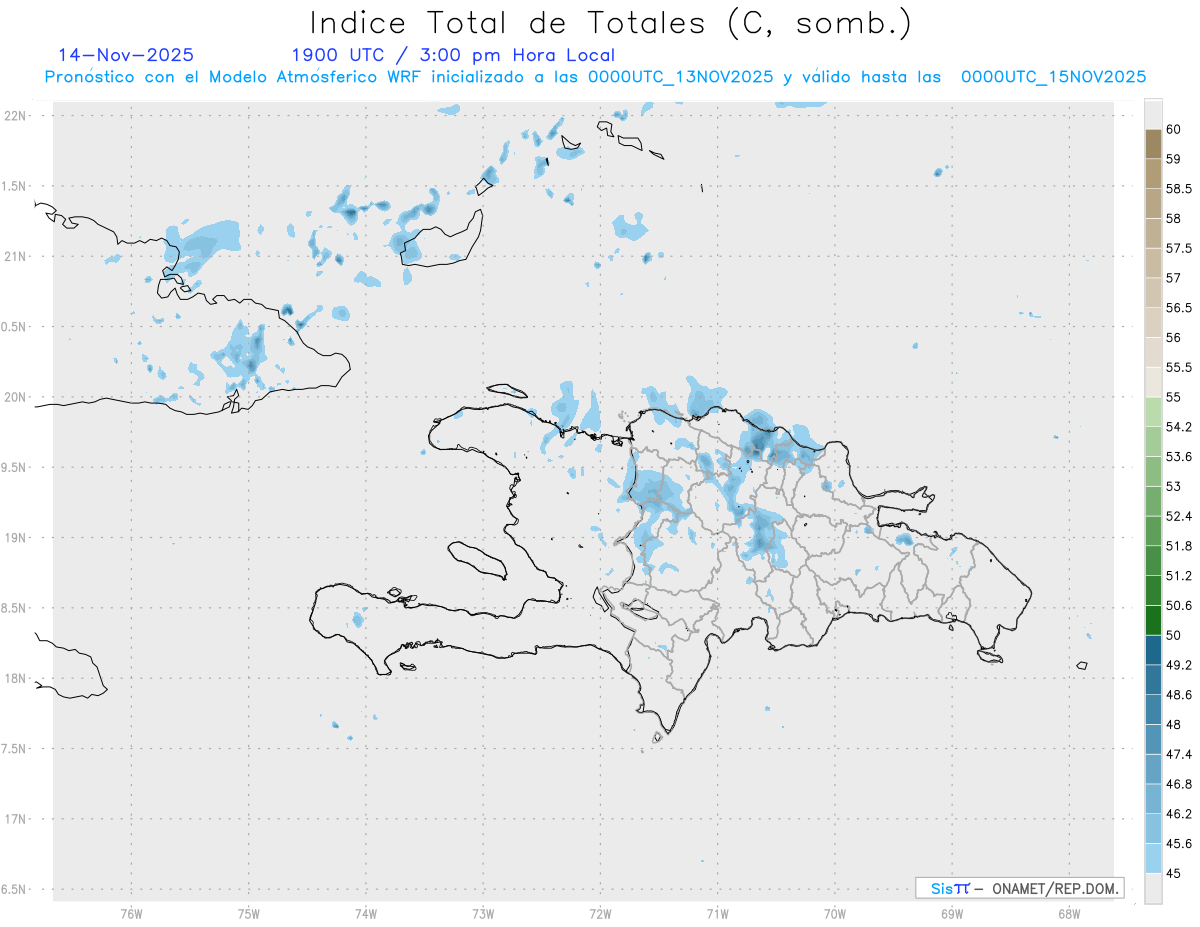Screen dimensions: 1200x927
Task: Click the "46.8" colorbar label
Action: coord(1179,784)
